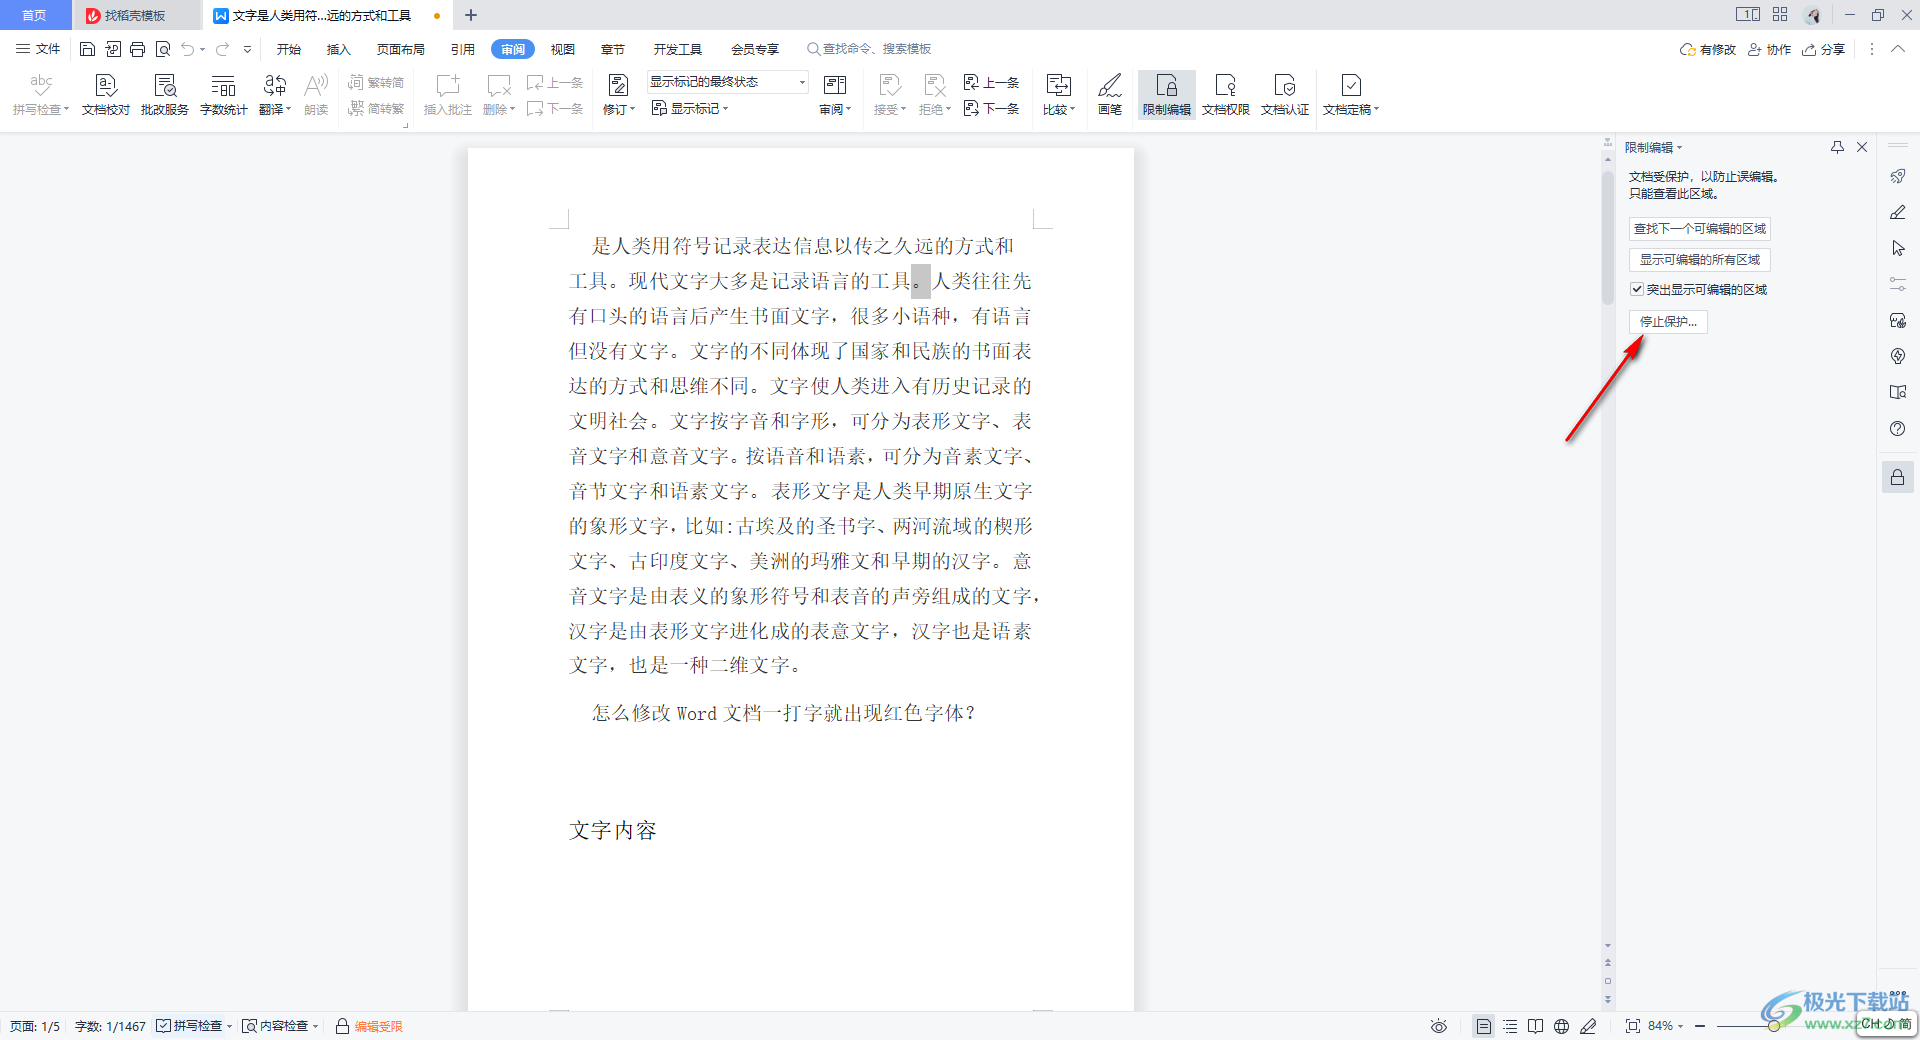The image size is (1920, 1040).
Task: Open the 文件 file menu
Action: 38,49
